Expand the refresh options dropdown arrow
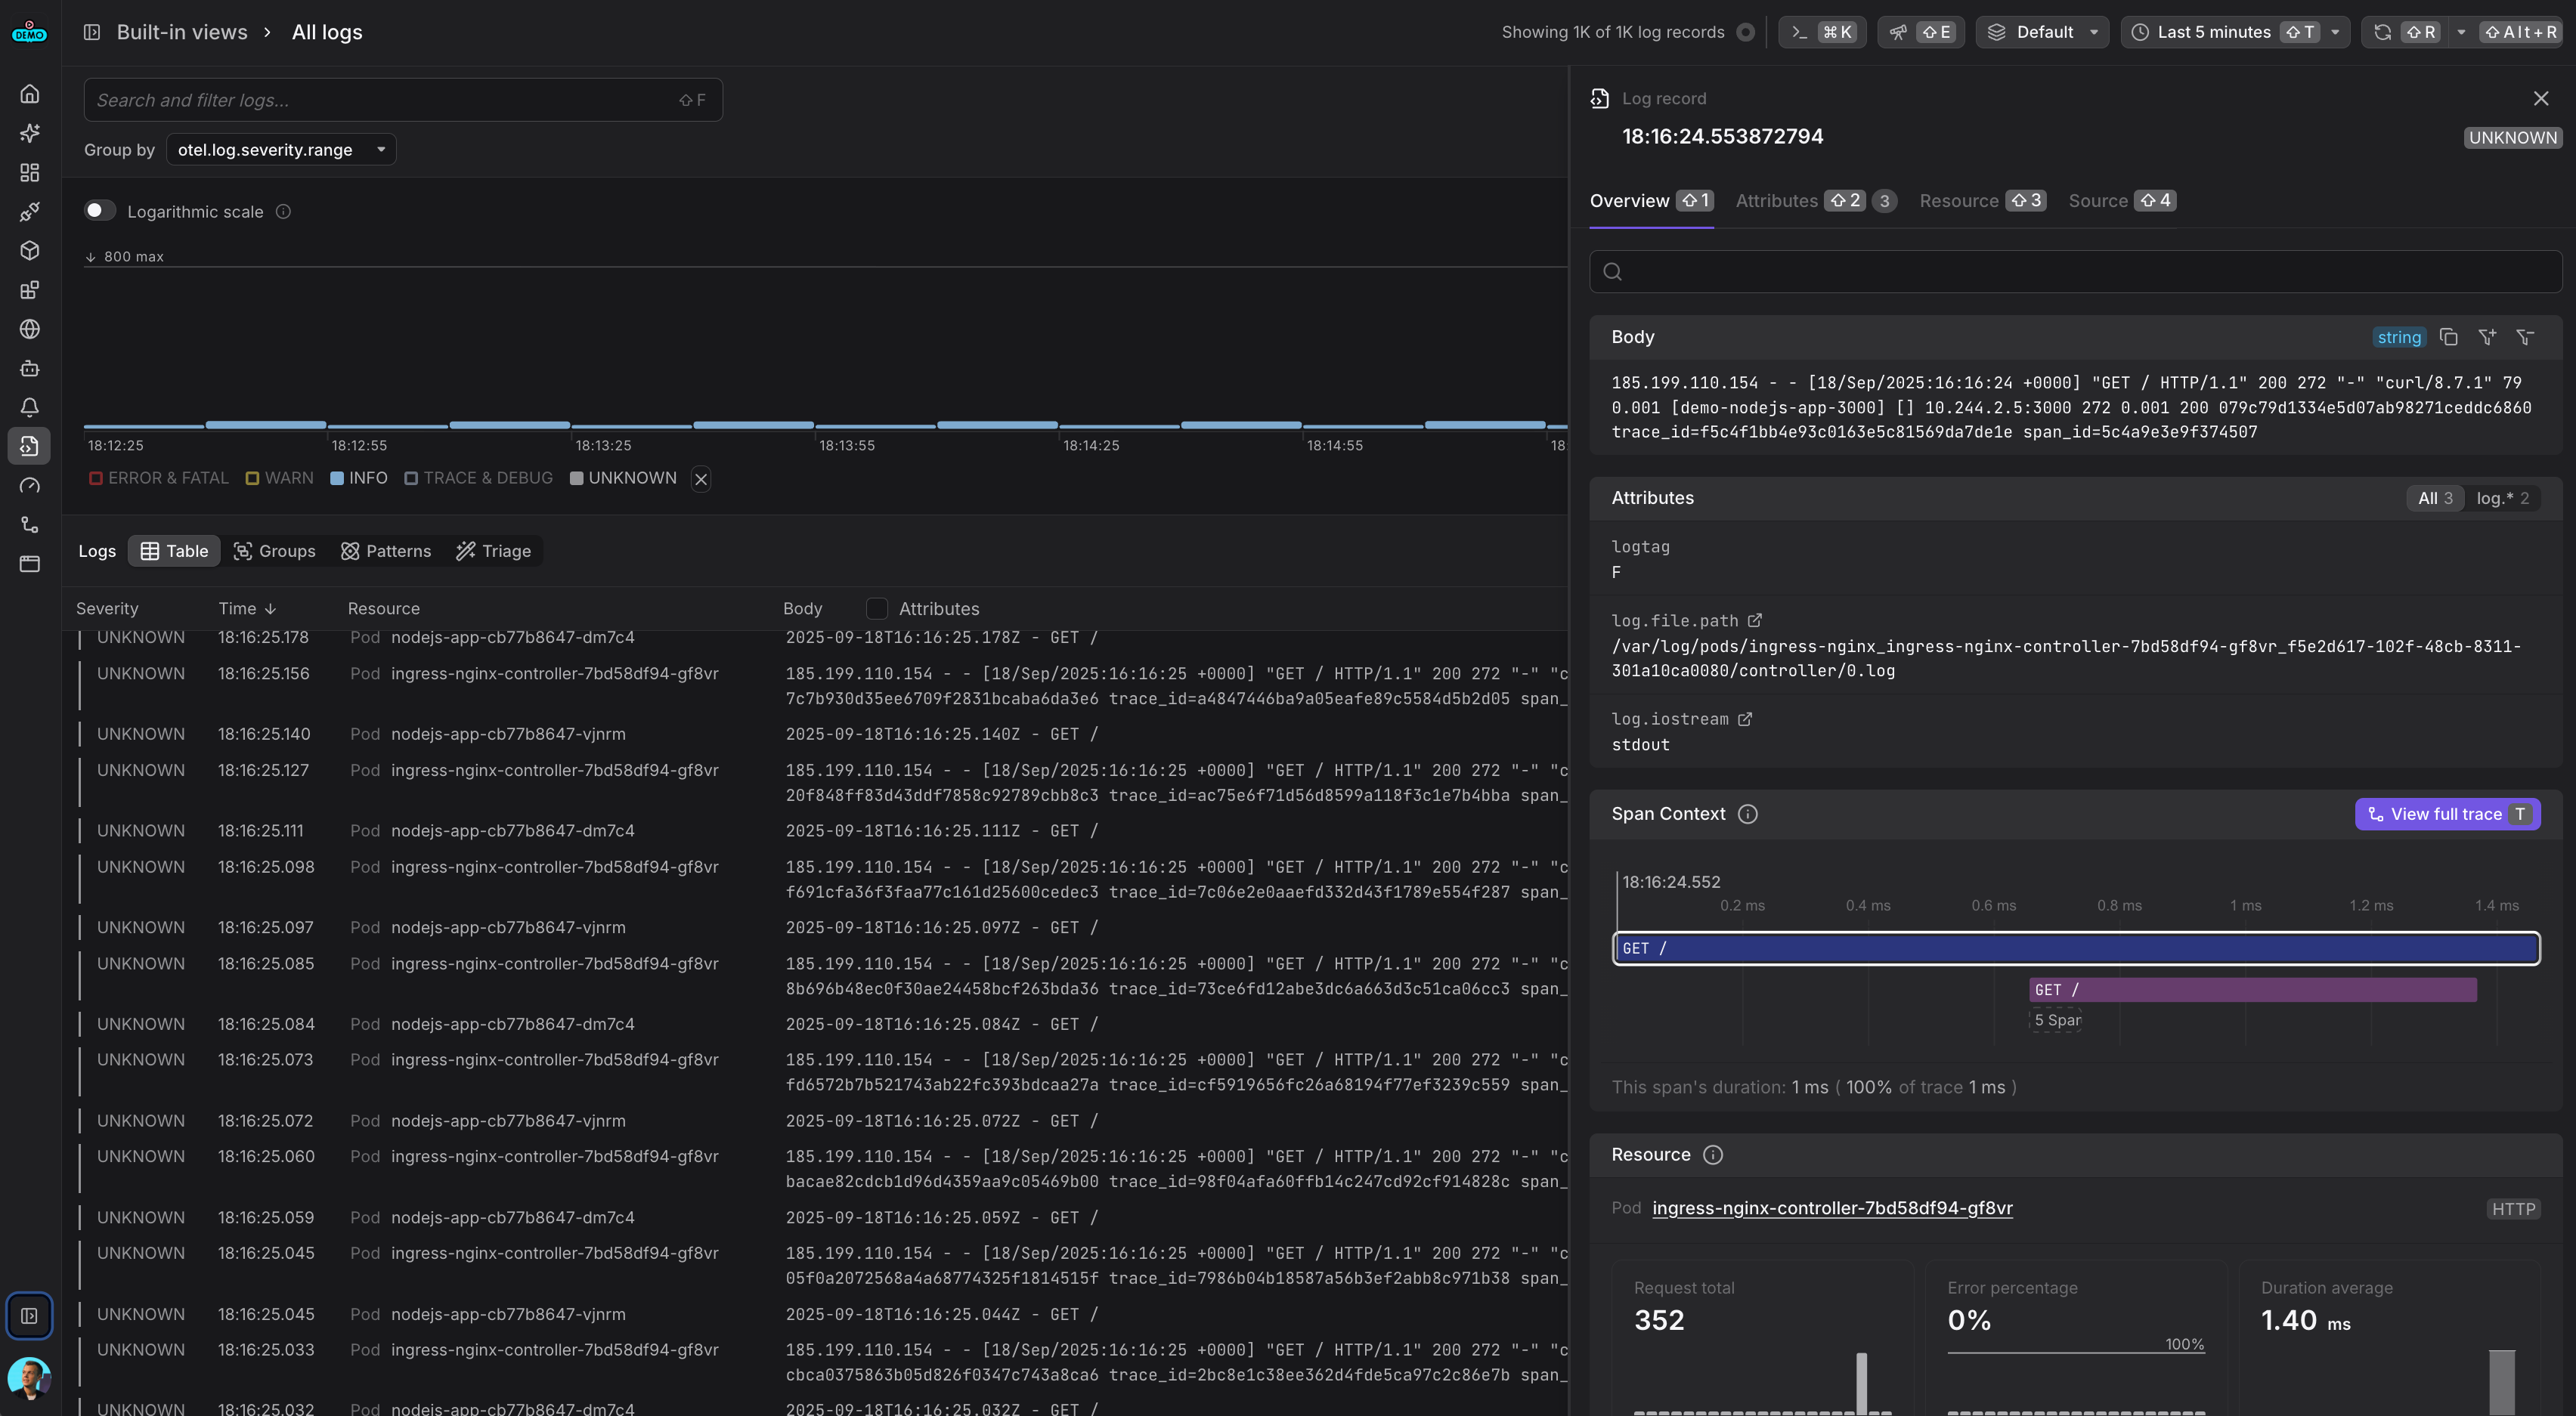This screenshot has width=2576, height=1416. [2461, 32]
